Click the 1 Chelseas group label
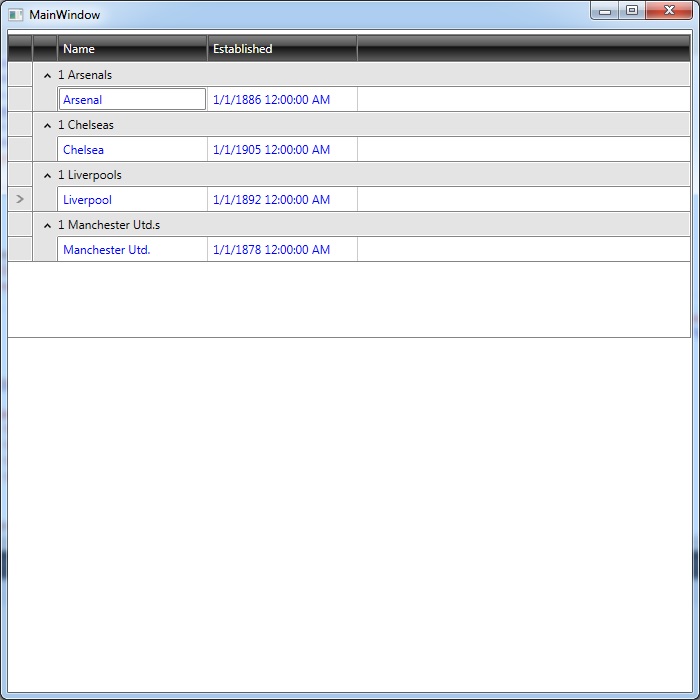The image size is (700, 700). (86, 125)
